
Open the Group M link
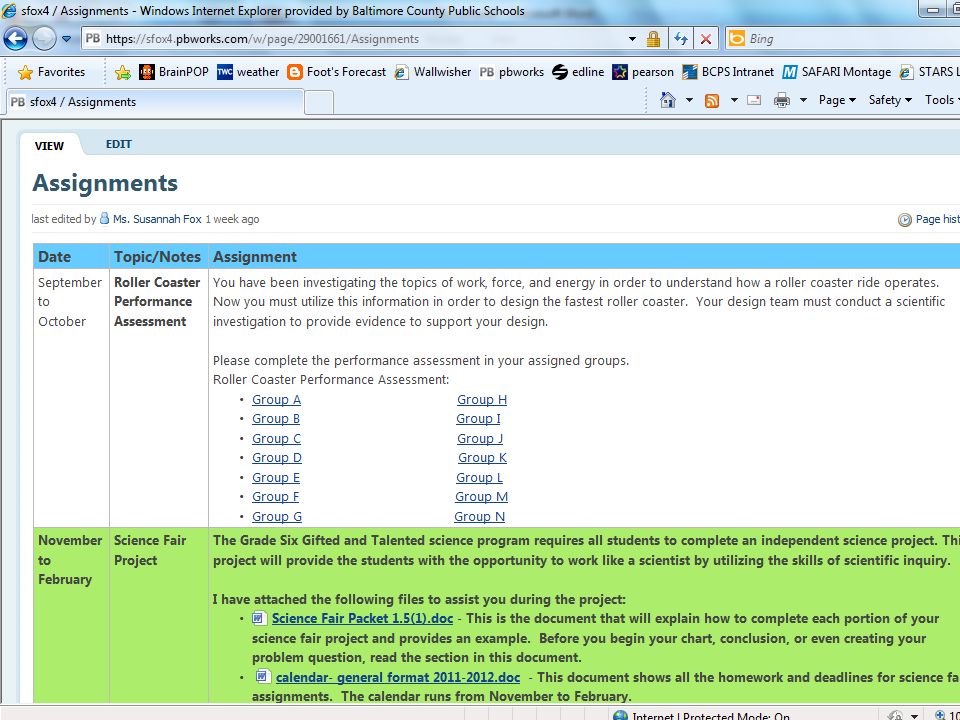(x=481, y=497)
